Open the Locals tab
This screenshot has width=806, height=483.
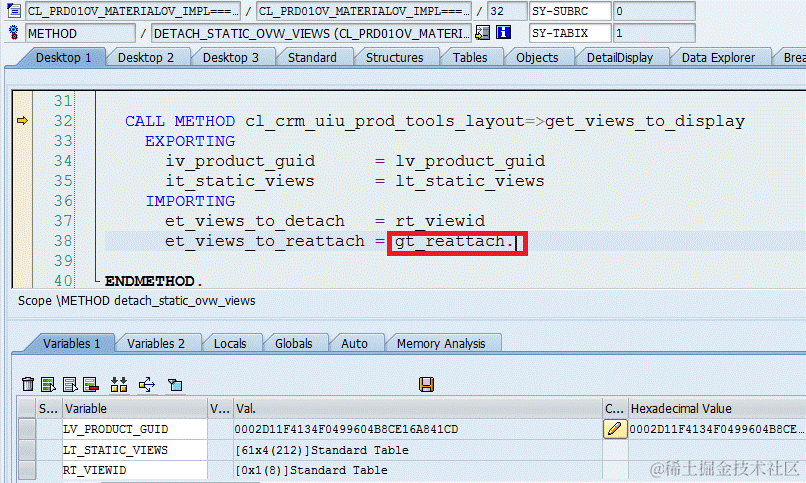(230, 343)
